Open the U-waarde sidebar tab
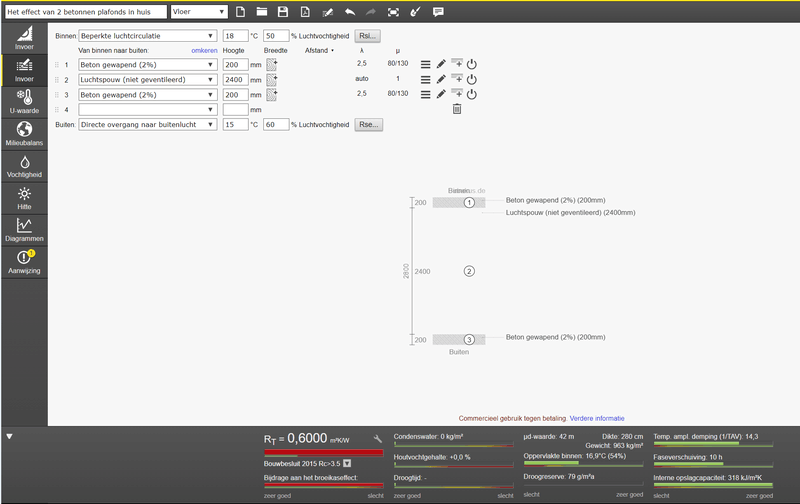 click(24, 102)
